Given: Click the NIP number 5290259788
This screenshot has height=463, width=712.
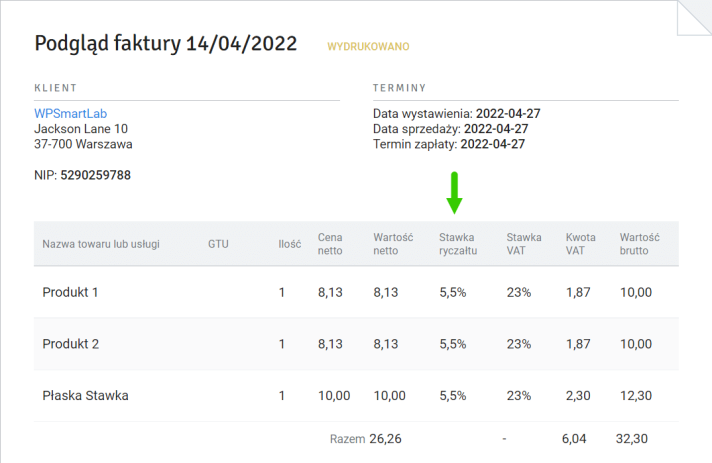Looking at the screenshot, I should (x=95, y=175).
